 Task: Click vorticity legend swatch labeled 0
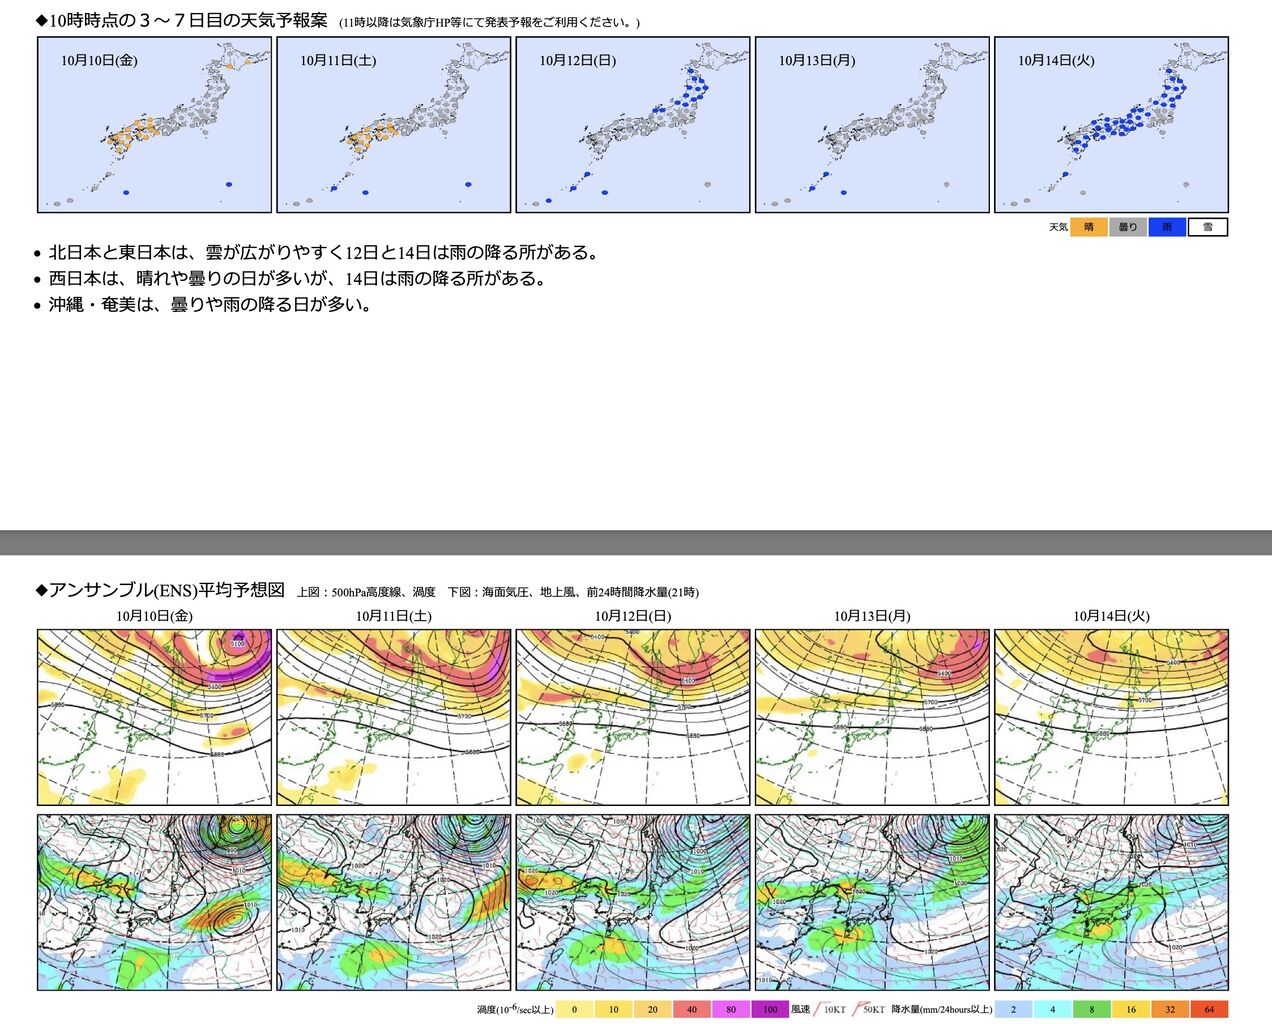point(574,1009)
